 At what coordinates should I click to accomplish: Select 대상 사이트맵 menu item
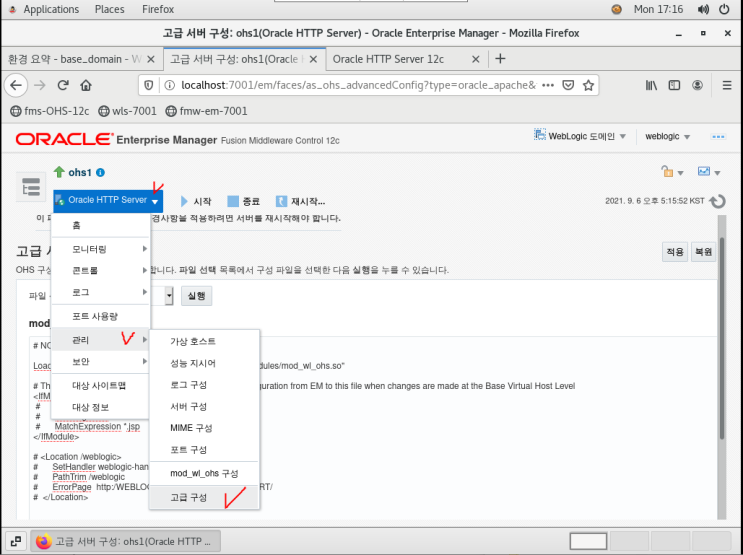click(101, 385)
